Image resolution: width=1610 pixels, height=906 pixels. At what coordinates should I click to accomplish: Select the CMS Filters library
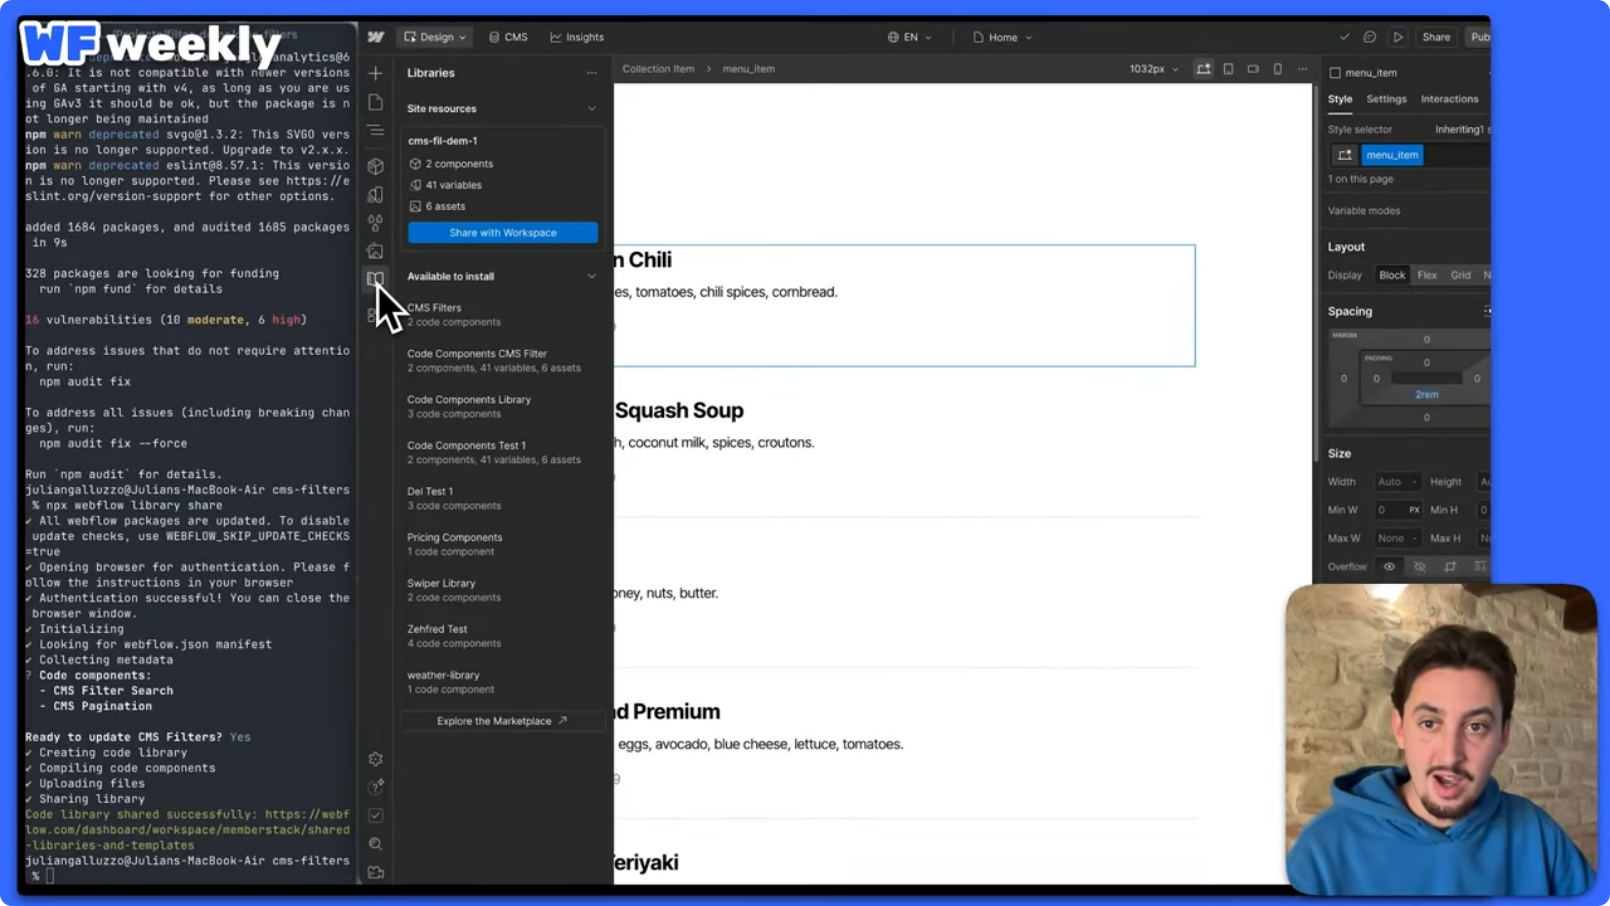[x=502, y=315]
